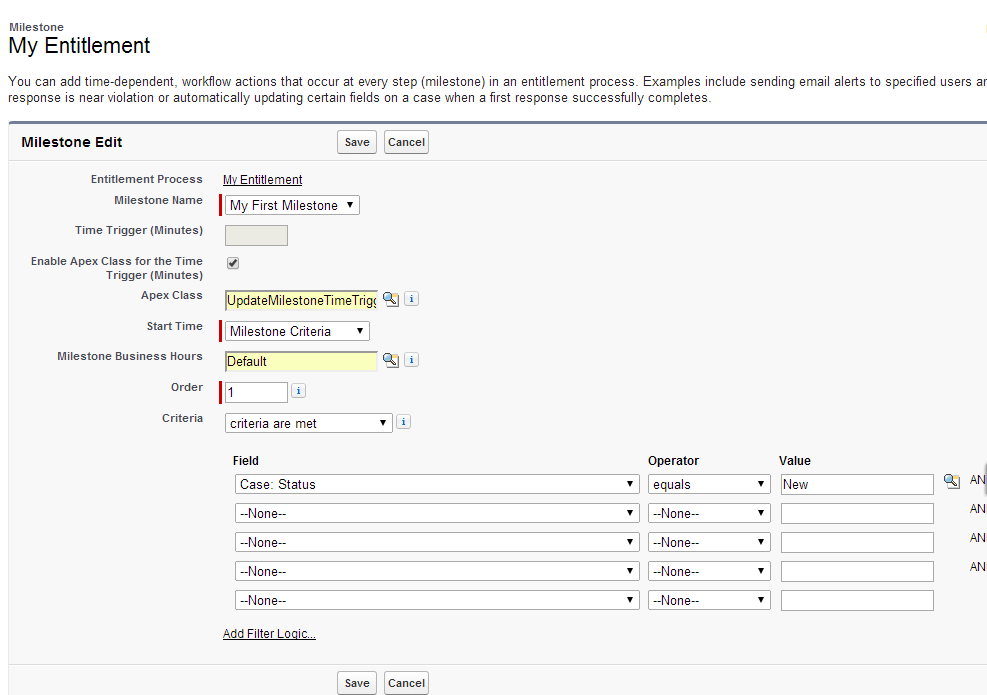The image size is (987, 695).
Task: Click the 'Operator' column header
Action: (x=674, y=461)
